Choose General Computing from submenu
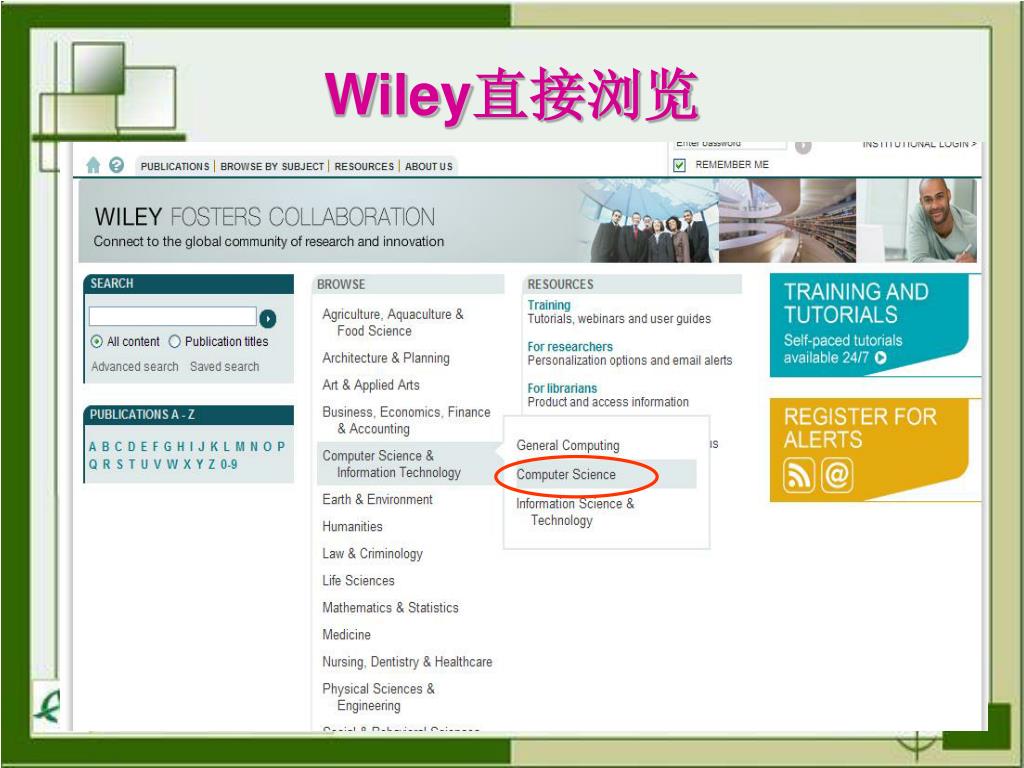The height and width of the screenshot is (768, 1024). coord(568,445)
